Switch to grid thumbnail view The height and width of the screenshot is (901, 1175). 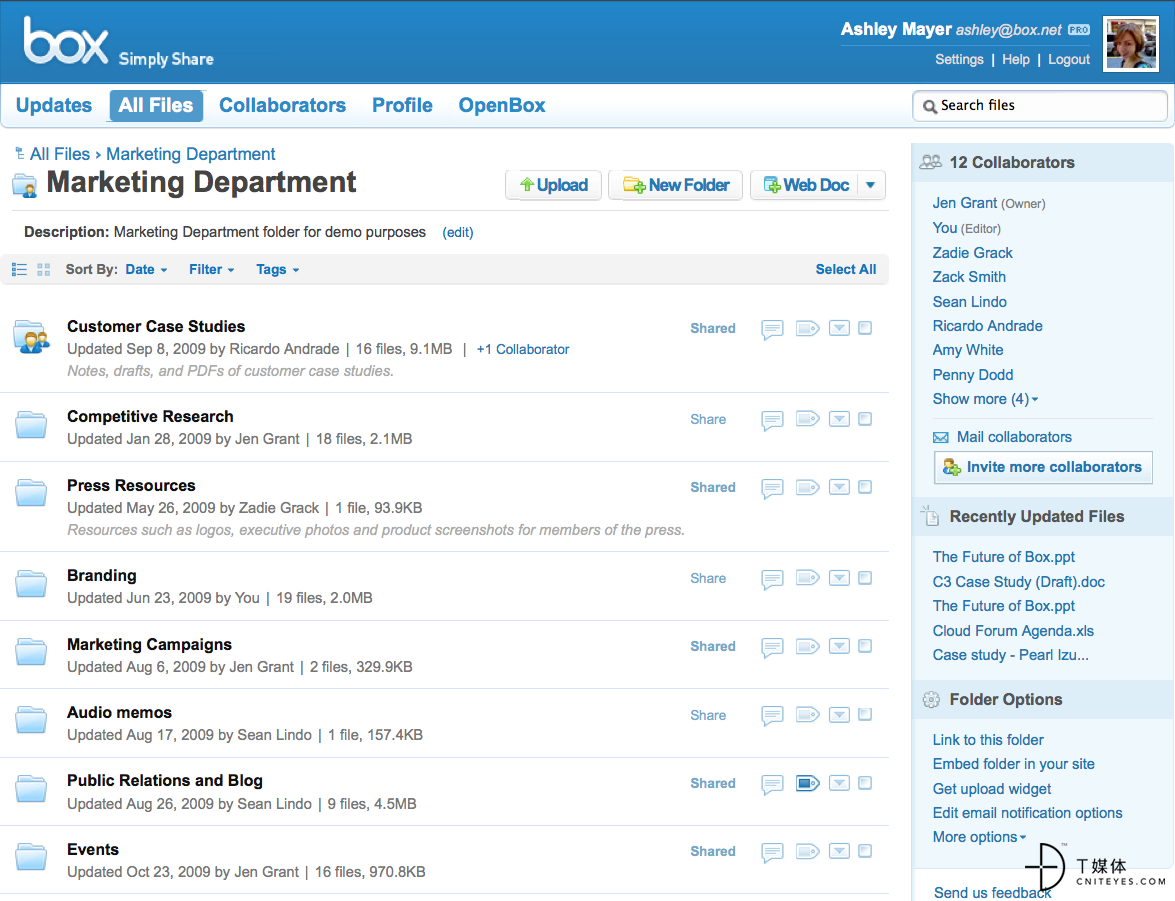43,270
